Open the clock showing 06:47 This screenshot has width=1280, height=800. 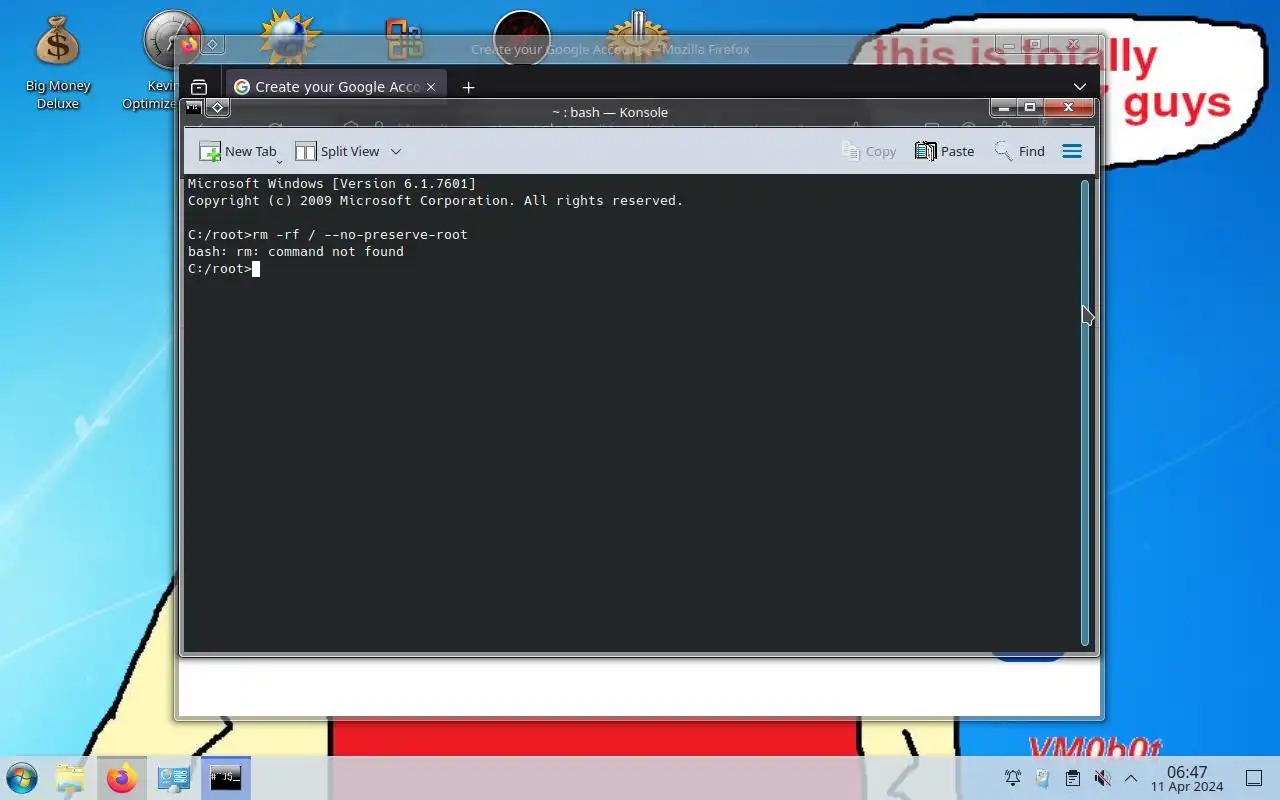[x=1187, y=779]
